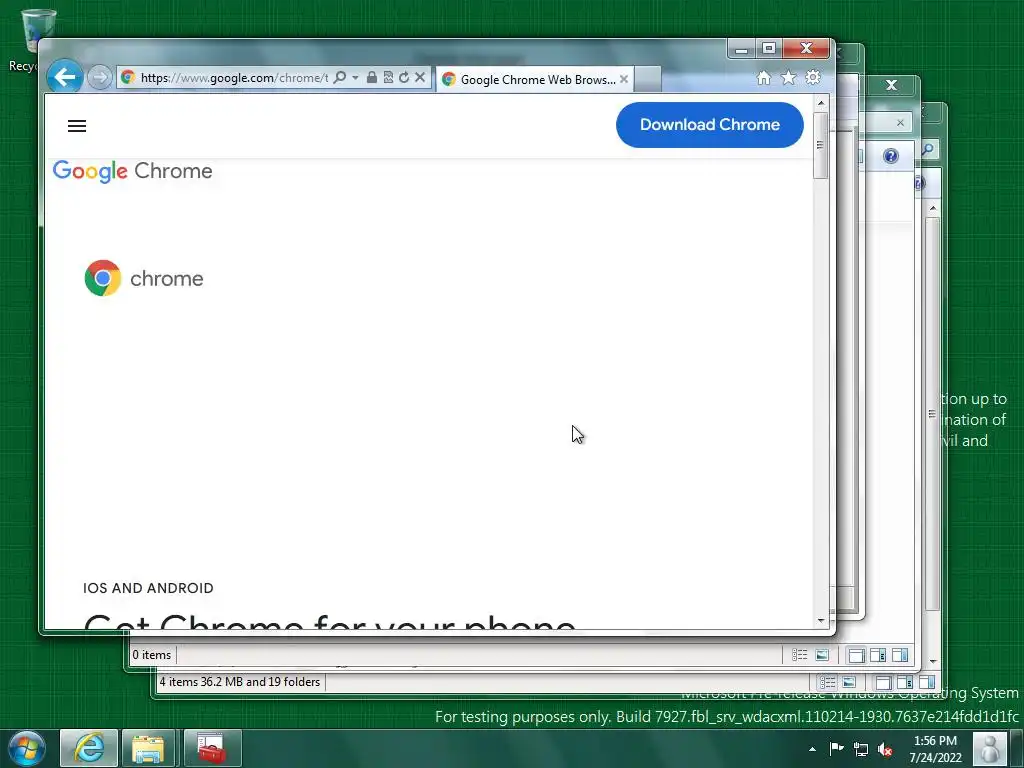Stop loading the page in IE
Image resolution: width=1024 pixels, height=768 pixels.
click(x=420, y=78)
